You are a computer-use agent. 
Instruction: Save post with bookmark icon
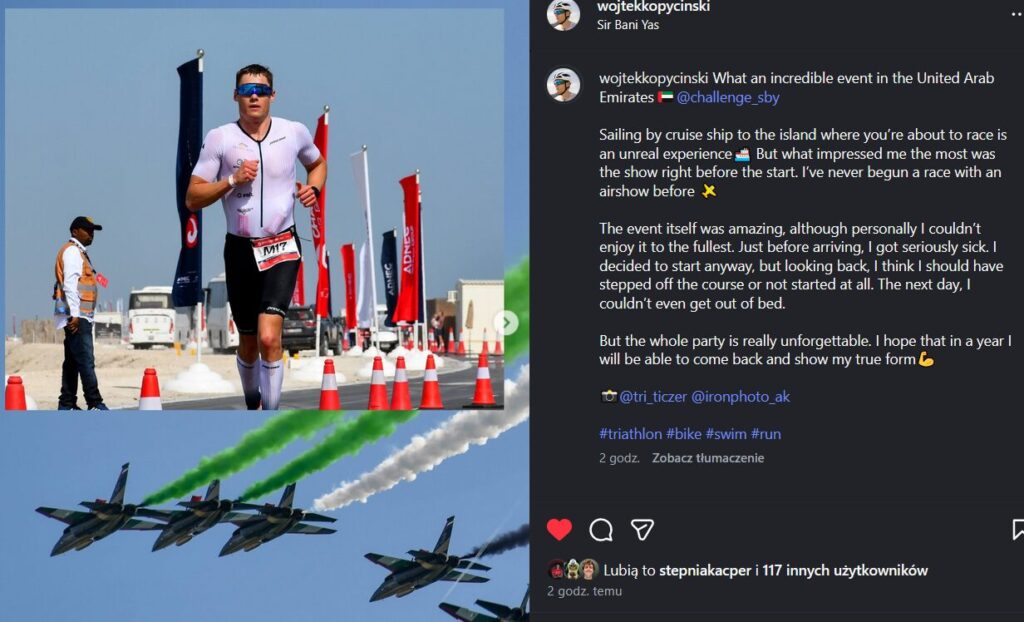click(1017, 530)
